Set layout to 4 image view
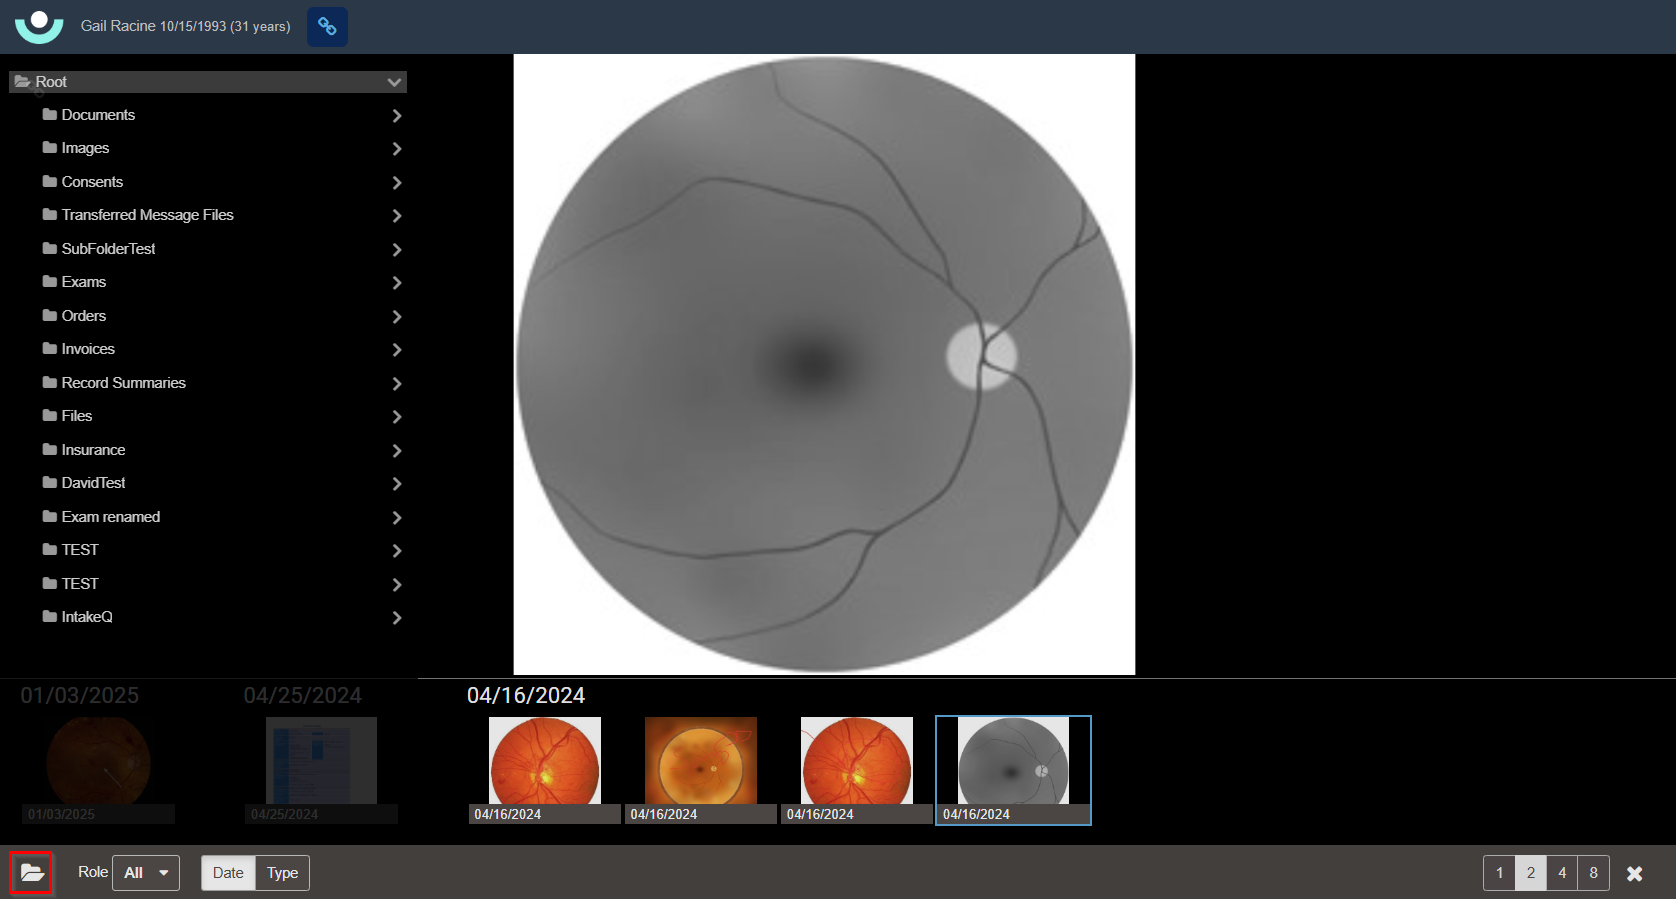This screenshot has height=899, width=1676. click(x=1562, y=873)
